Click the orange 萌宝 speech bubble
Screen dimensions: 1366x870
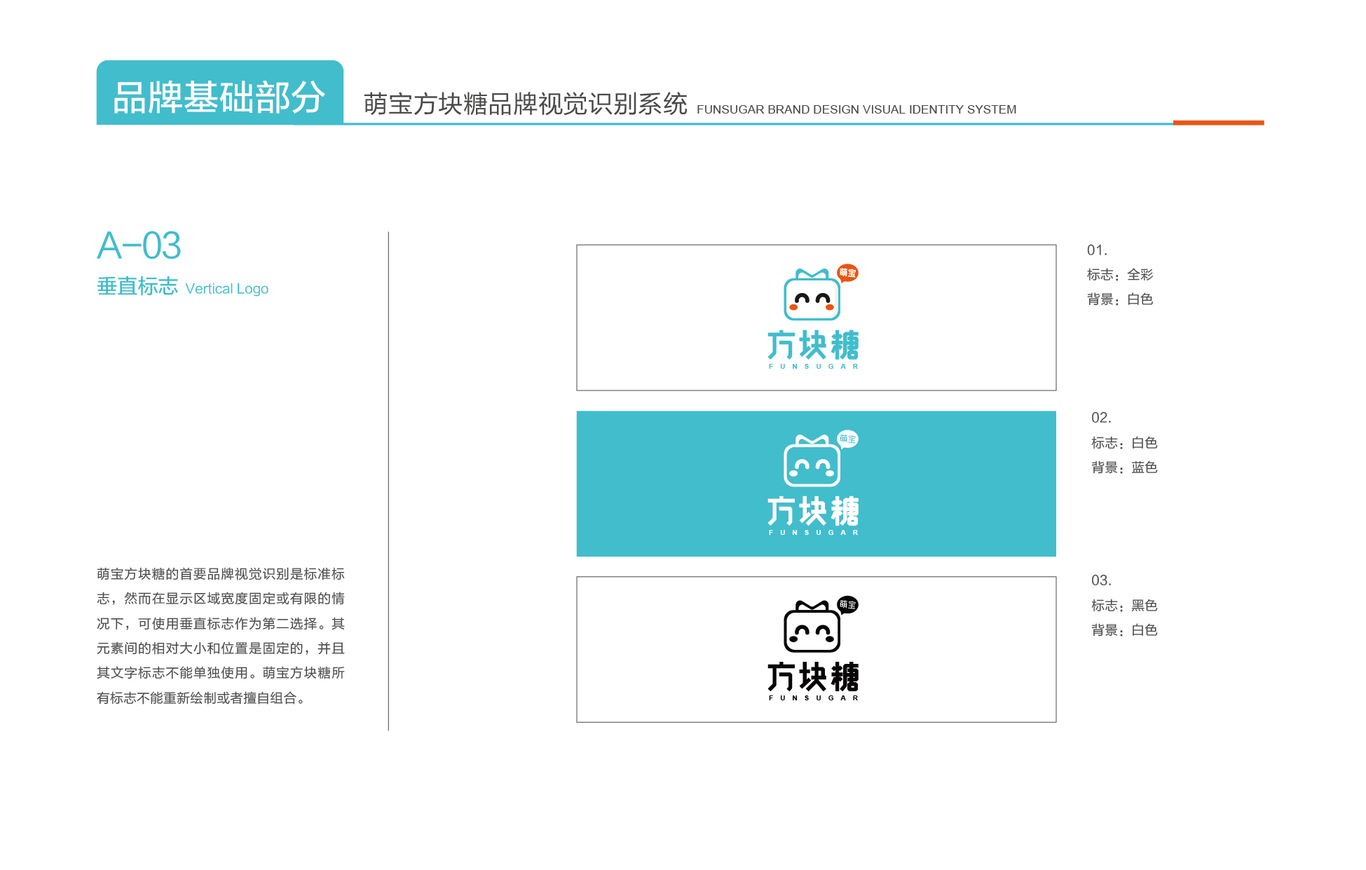pos(847,272)
